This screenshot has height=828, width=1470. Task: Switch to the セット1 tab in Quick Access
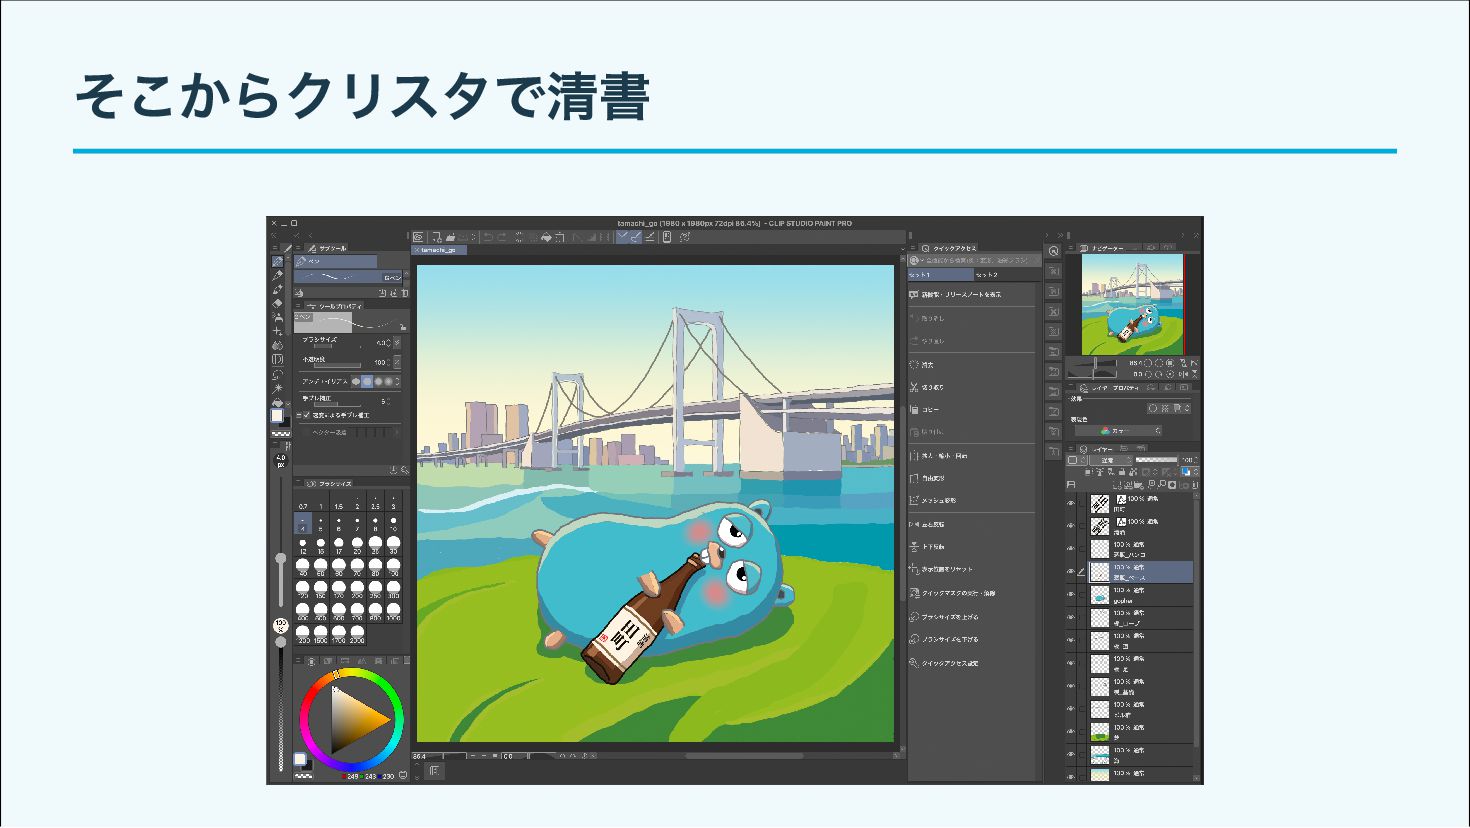tap(940, 274)
